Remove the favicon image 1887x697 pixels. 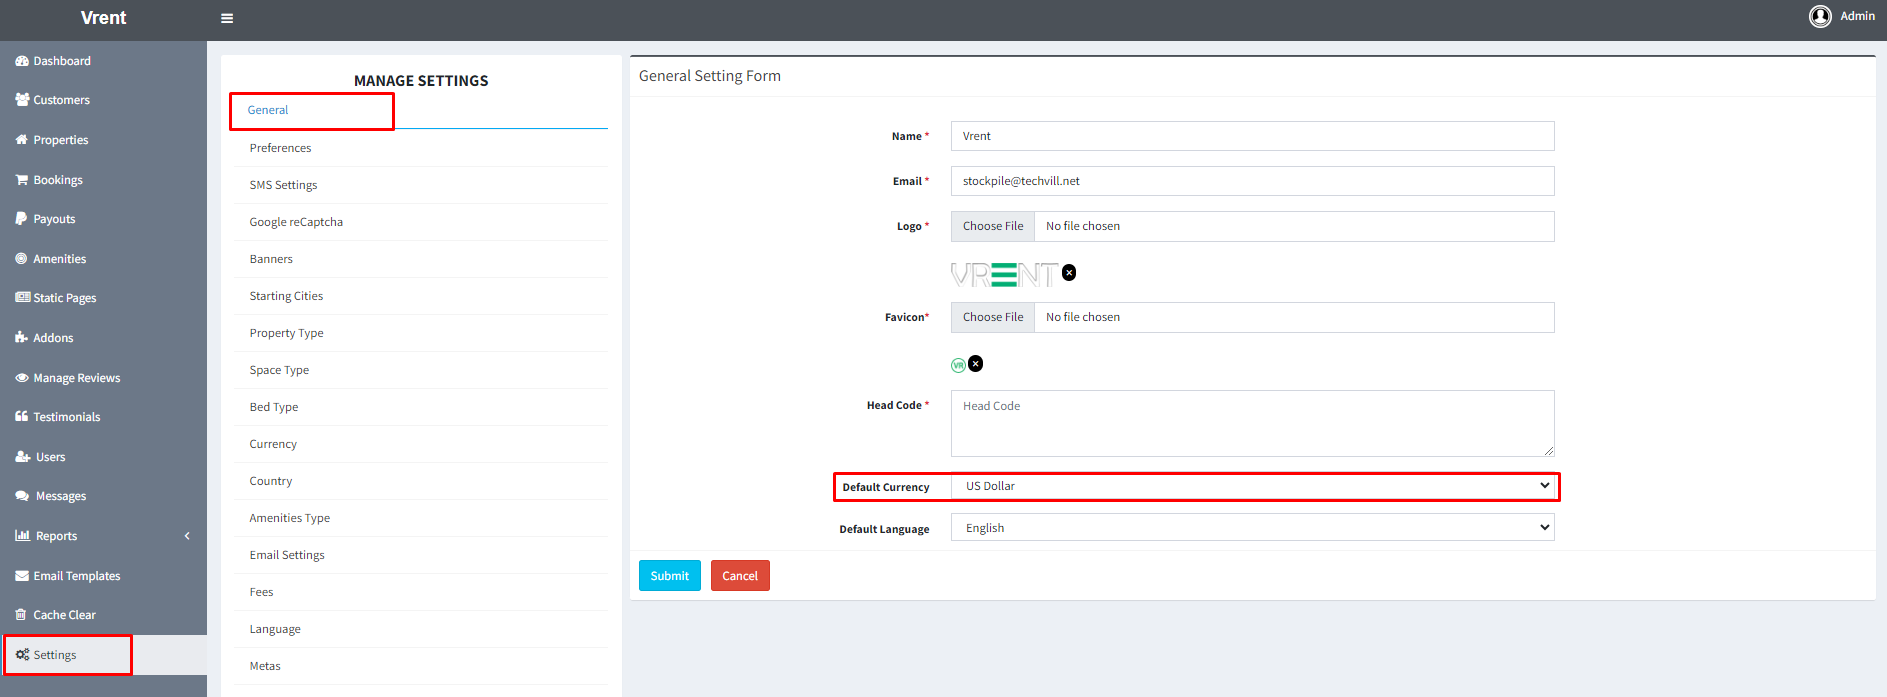976,364
